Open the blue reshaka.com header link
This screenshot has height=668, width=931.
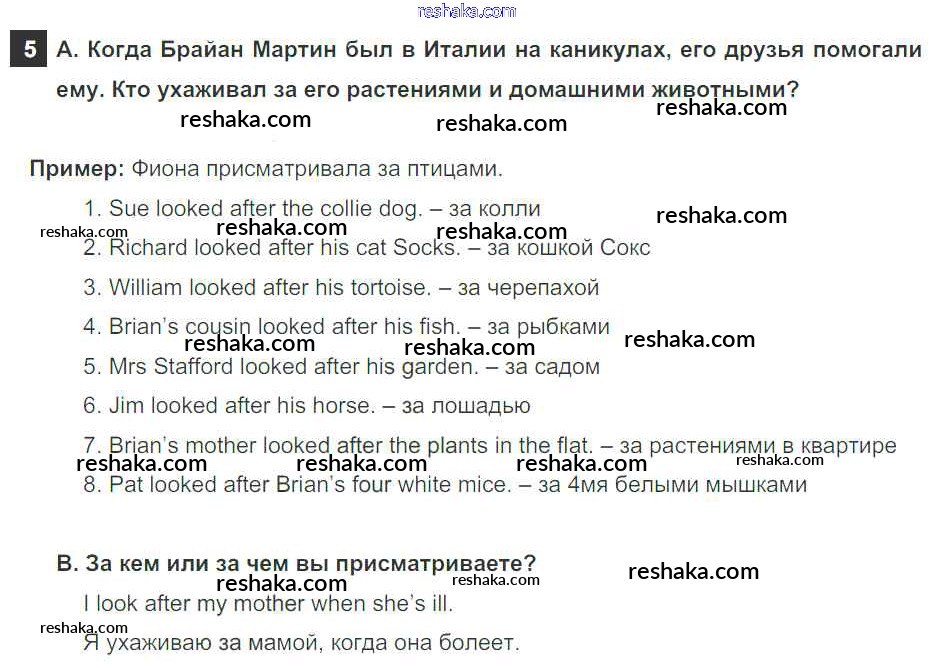pos(466,11)
